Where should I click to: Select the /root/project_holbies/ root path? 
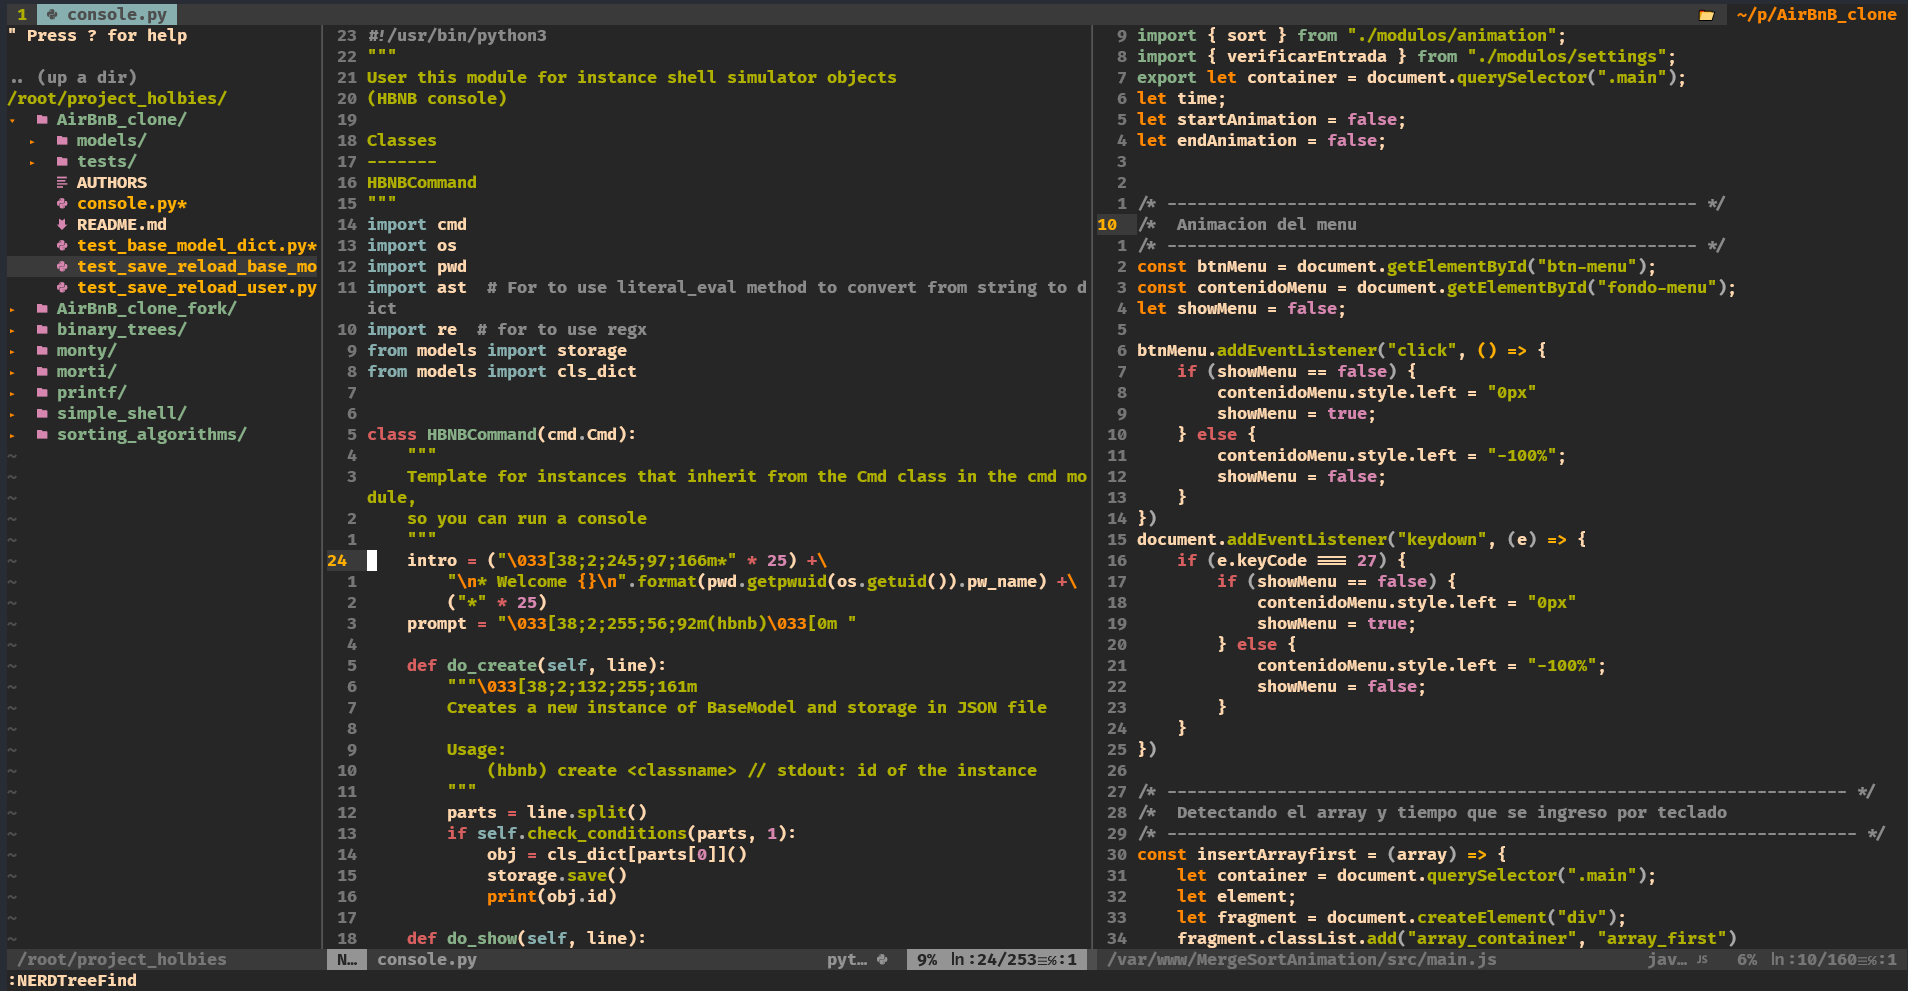tap(117, 98)
